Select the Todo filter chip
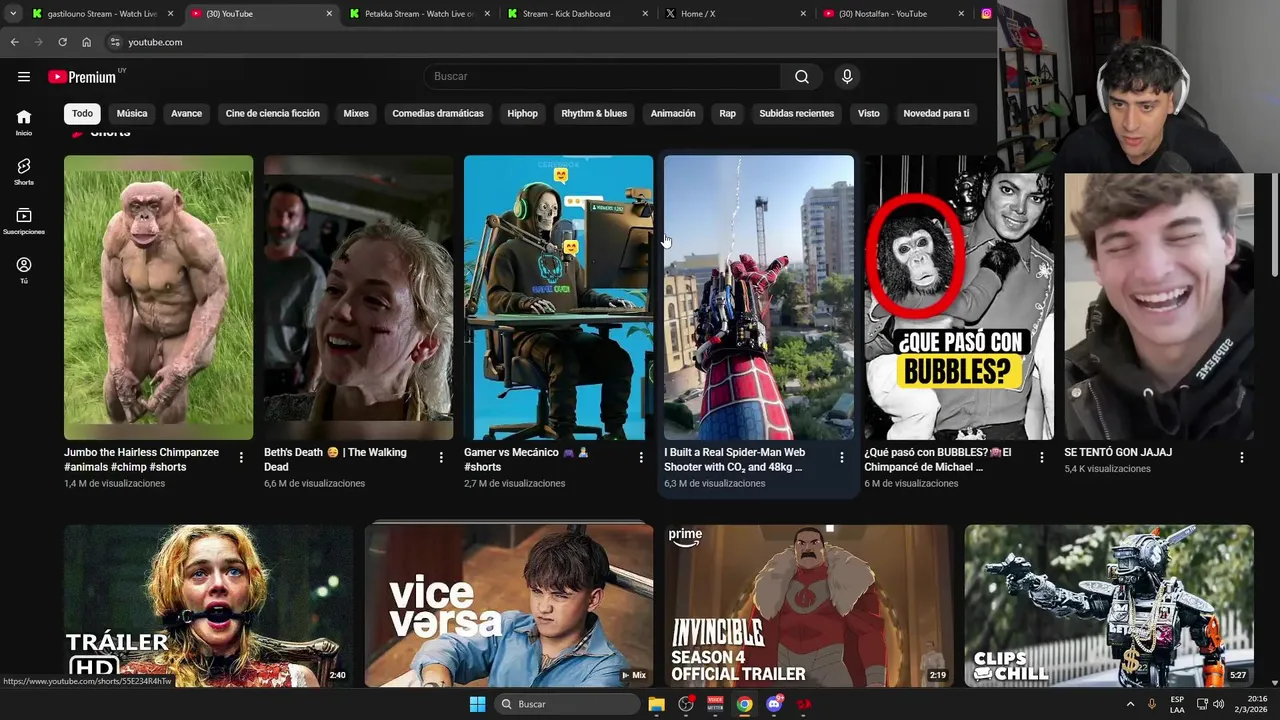Viewport: 1280px width, 720px height. point(82,113)
